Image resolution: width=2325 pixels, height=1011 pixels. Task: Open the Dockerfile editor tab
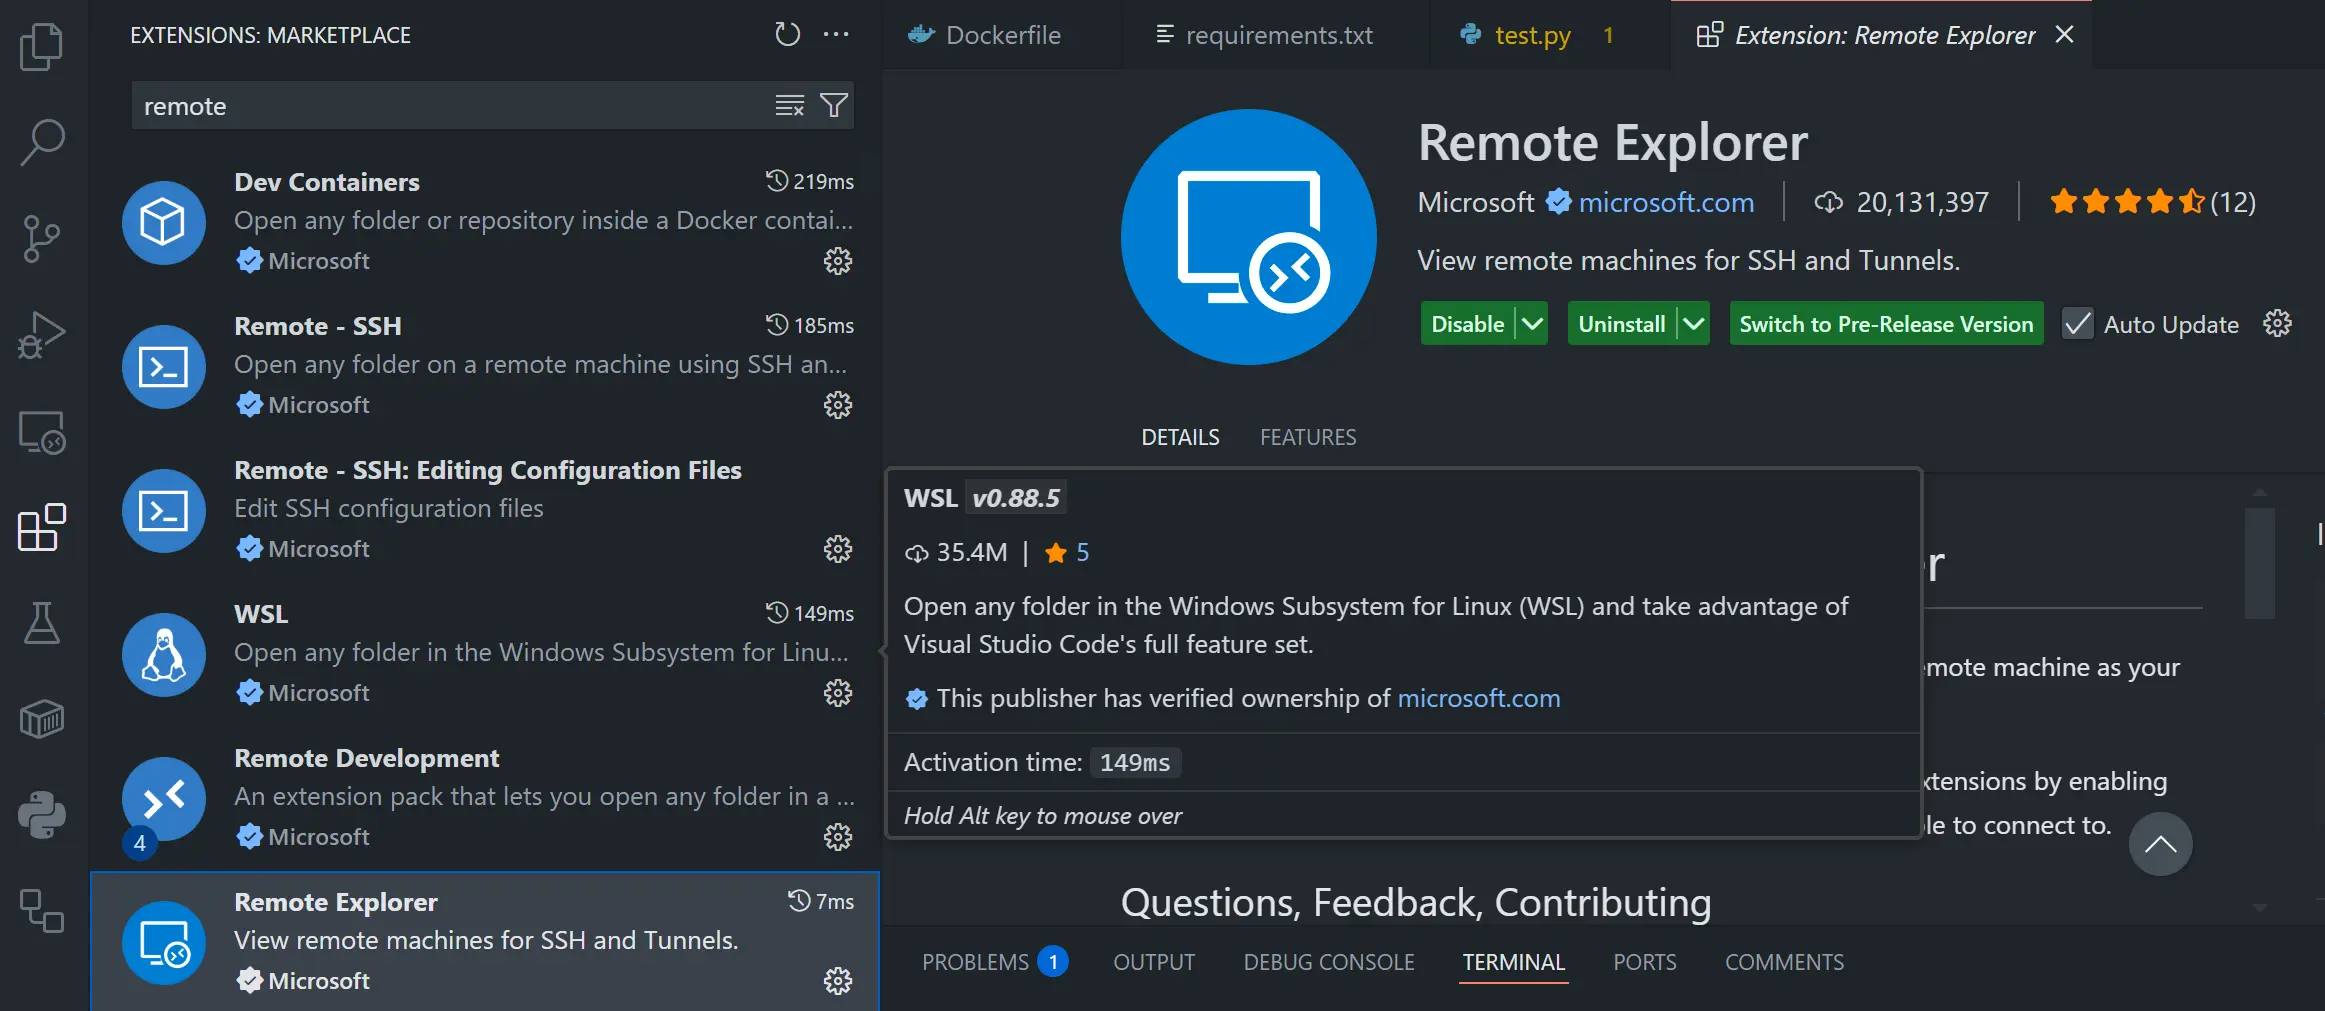click(x=1003, y=35)
